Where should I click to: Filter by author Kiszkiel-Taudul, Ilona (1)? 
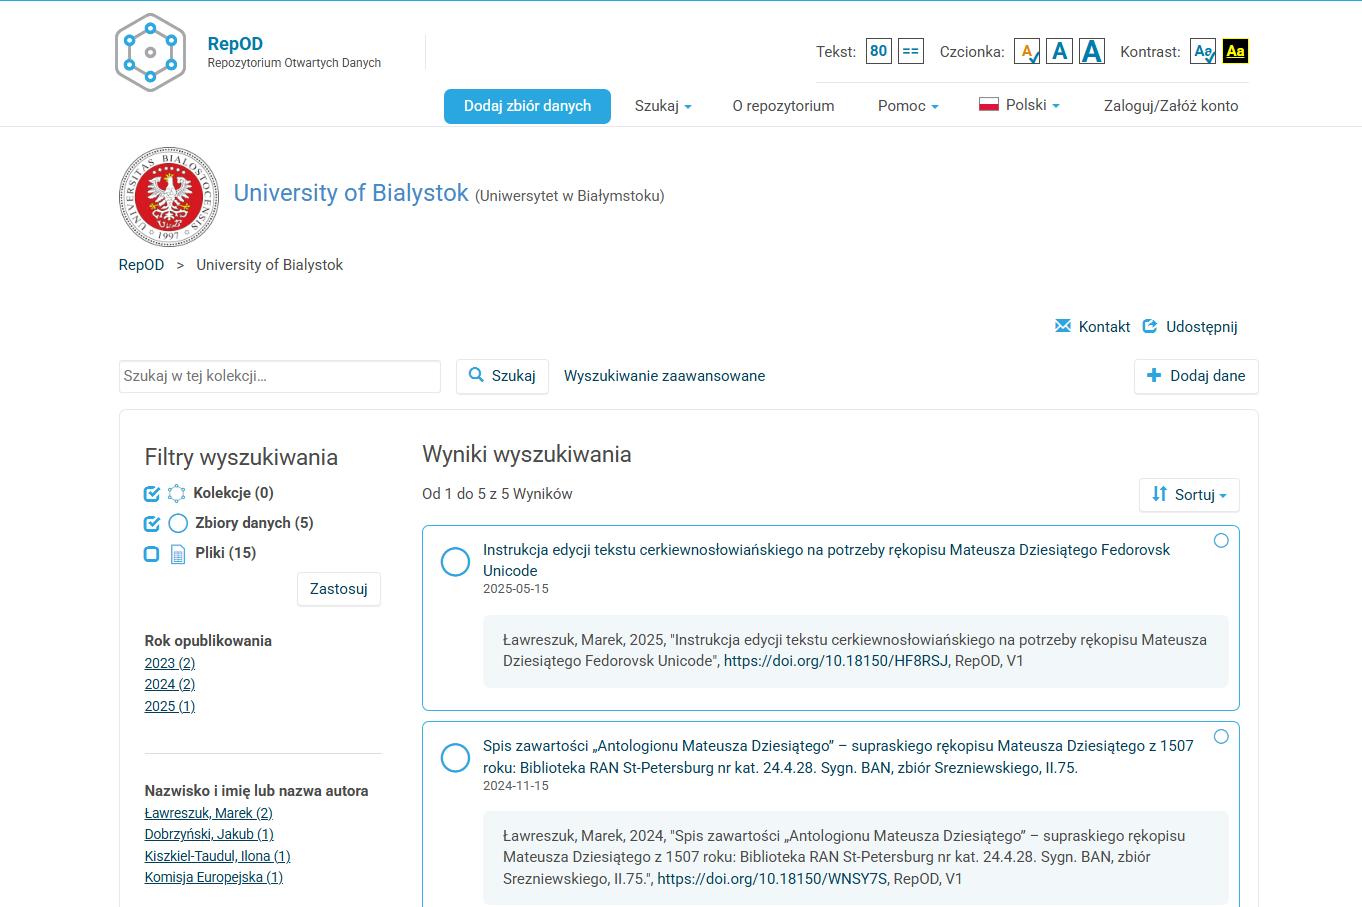[x=218, y=856]
